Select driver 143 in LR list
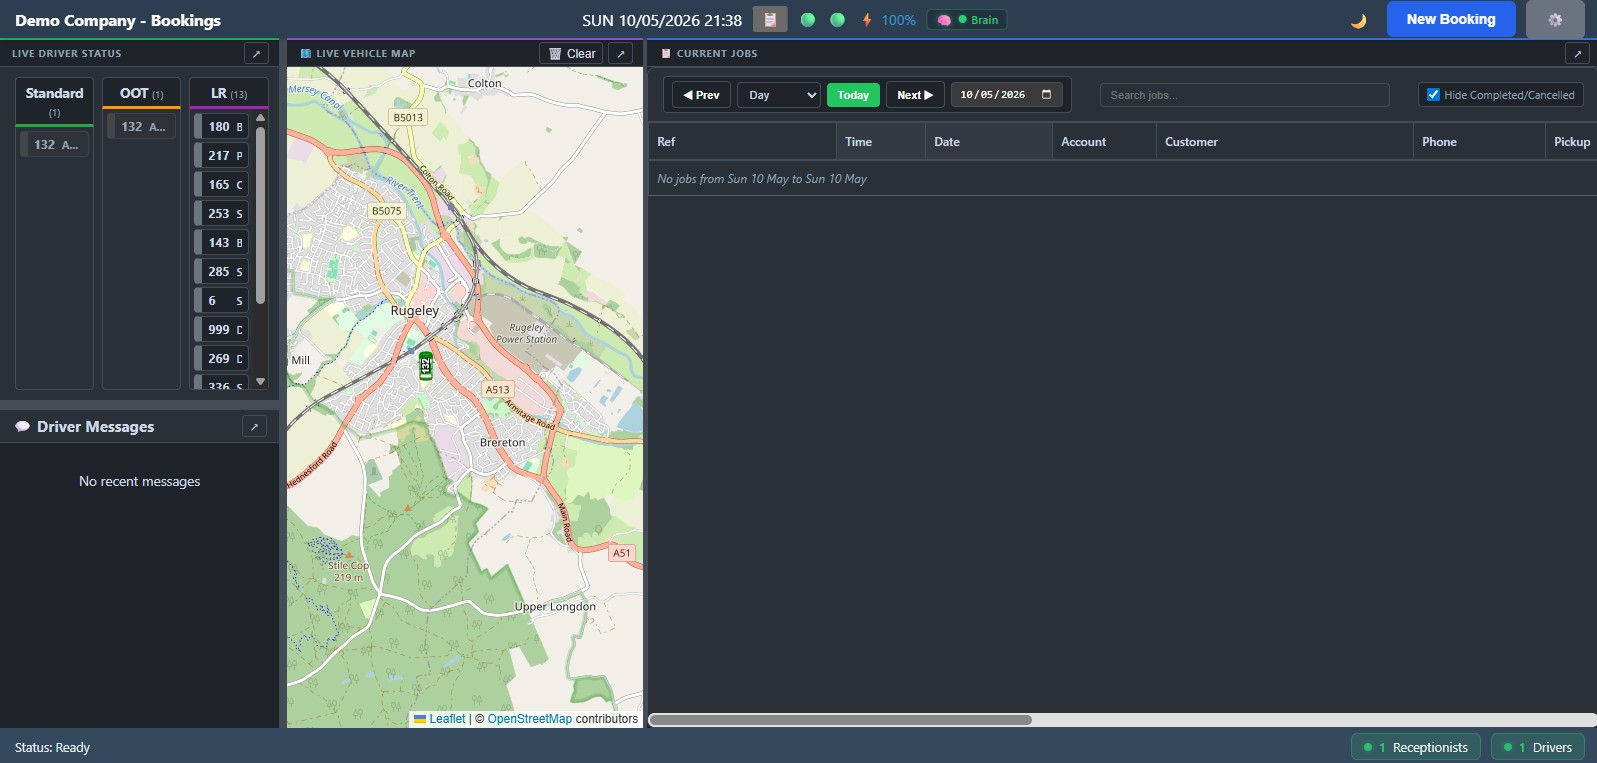Image resolution: width=1597 pixels, height=763 pixels. 221,242
